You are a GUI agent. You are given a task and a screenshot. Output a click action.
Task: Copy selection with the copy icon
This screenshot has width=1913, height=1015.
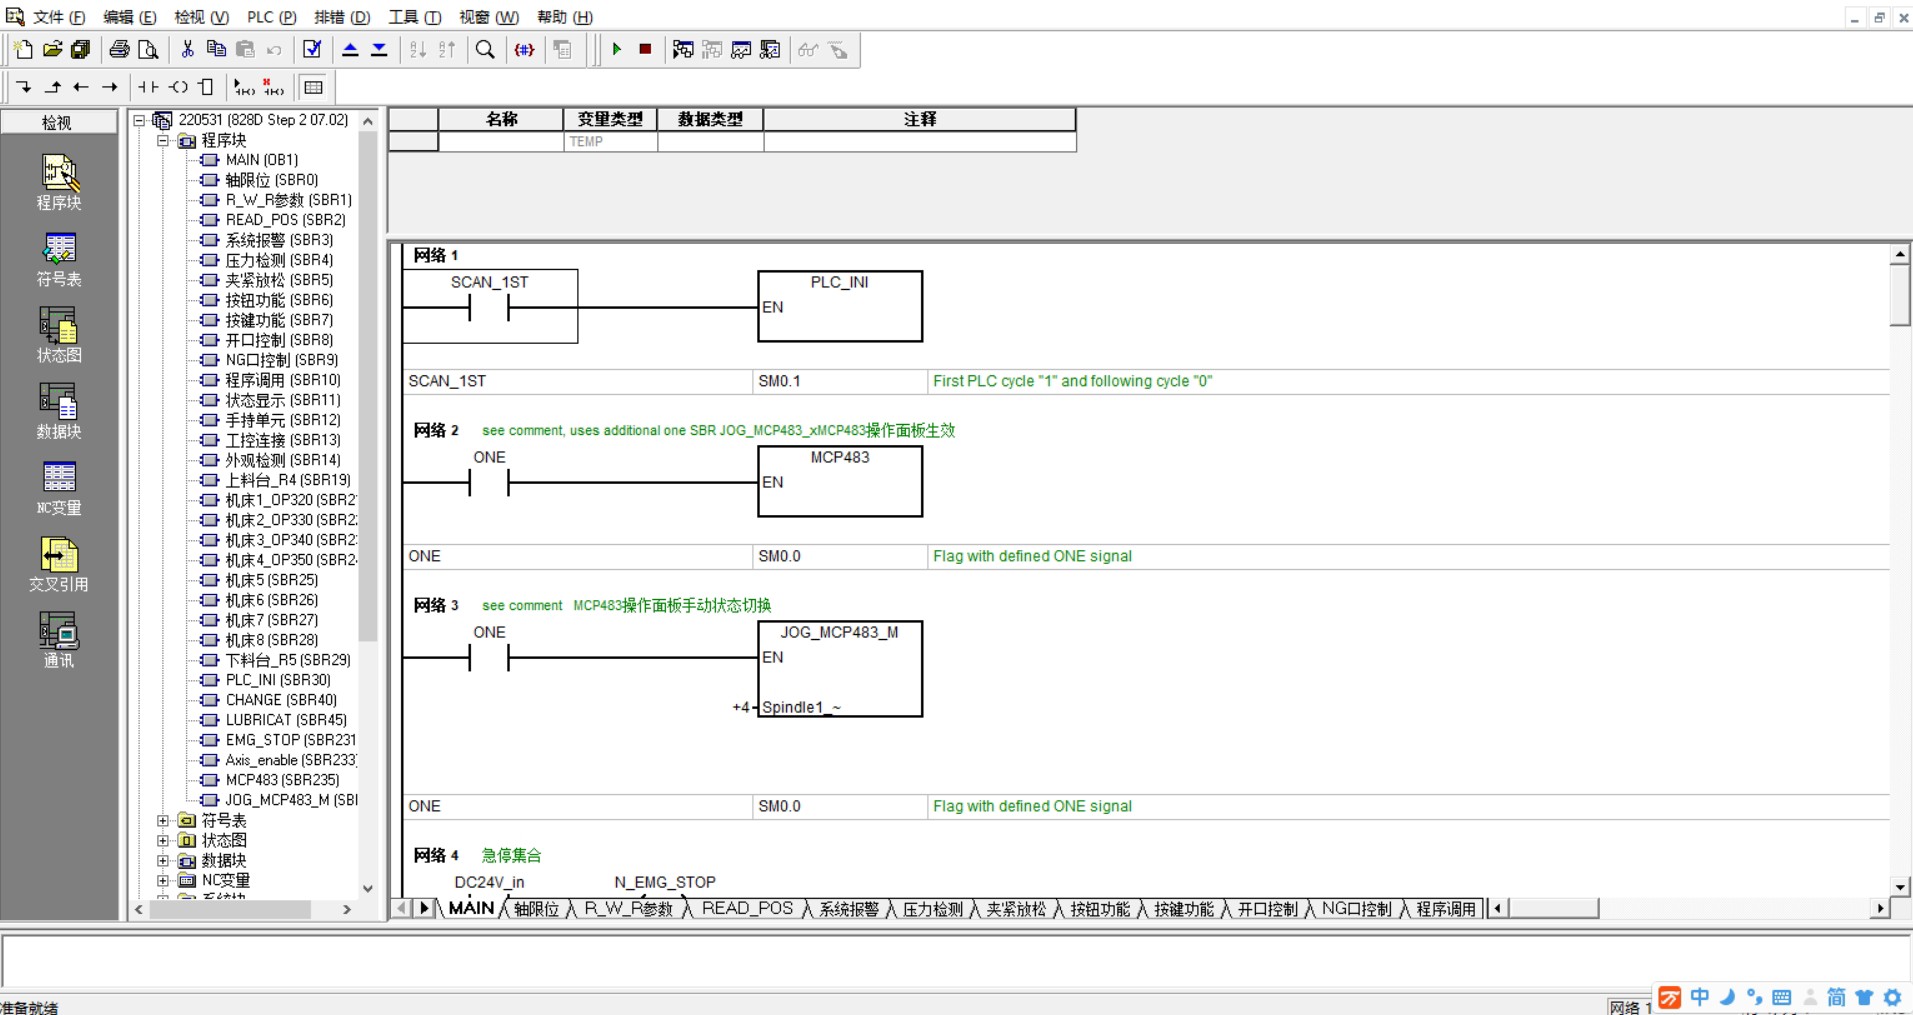[x=216, y=49]
